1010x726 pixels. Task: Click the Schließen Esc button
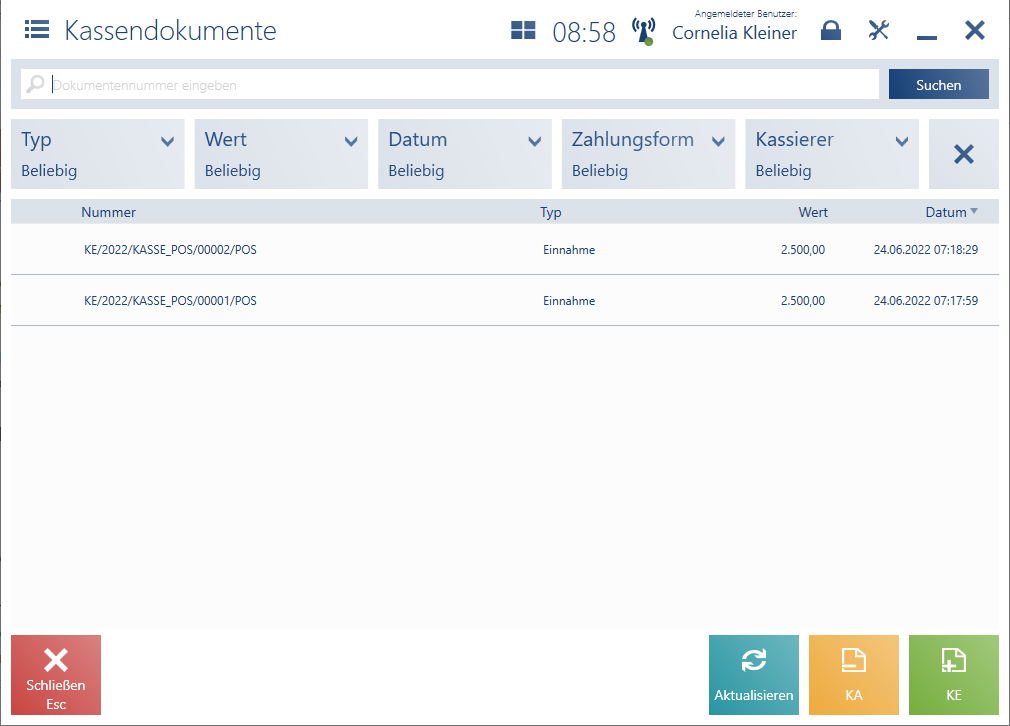click(x=56, y=675)
